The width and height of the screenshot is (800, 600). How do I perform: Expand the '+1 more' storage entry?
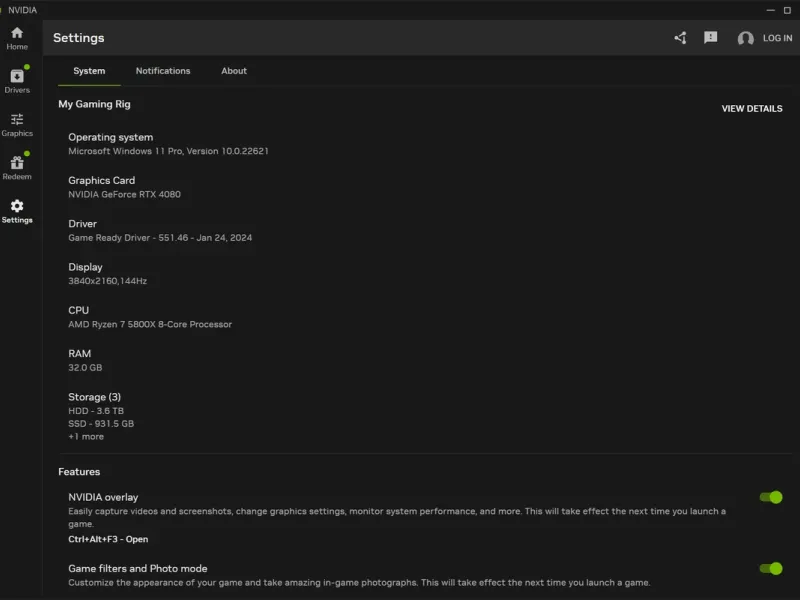click(86, 437)
